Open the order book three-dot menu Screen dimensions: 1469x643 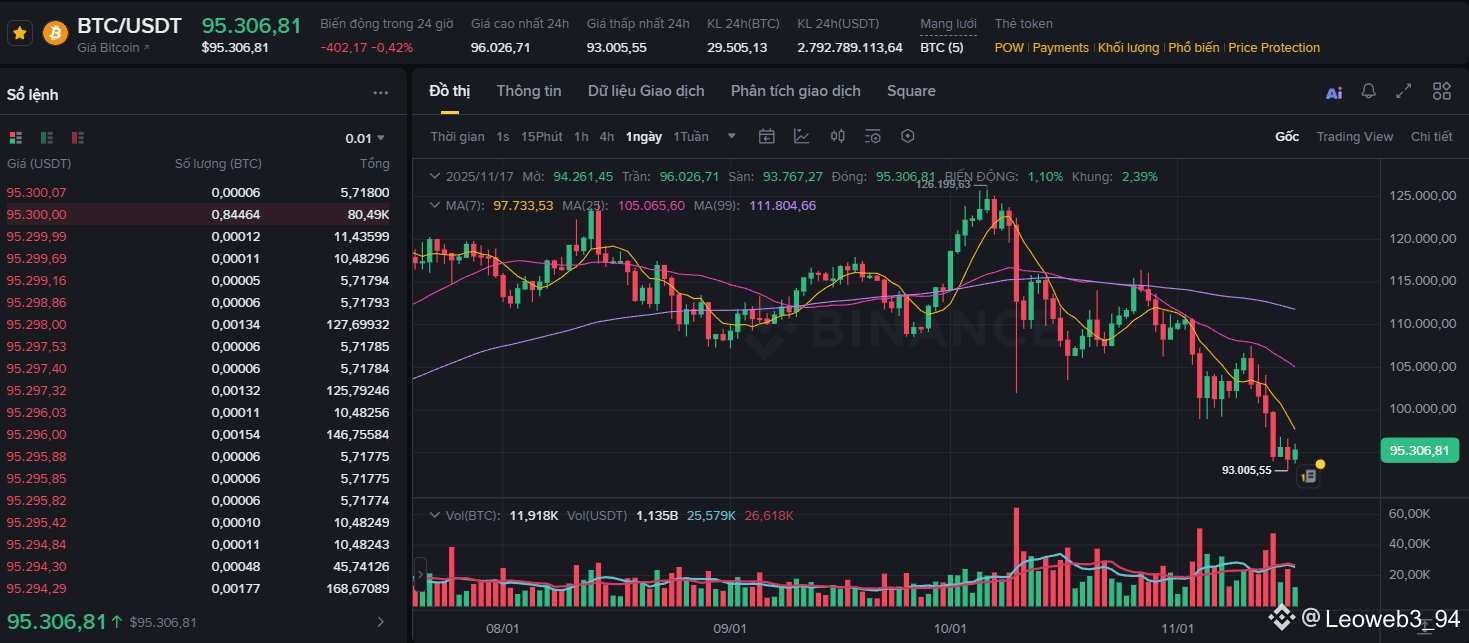(381, 93)
